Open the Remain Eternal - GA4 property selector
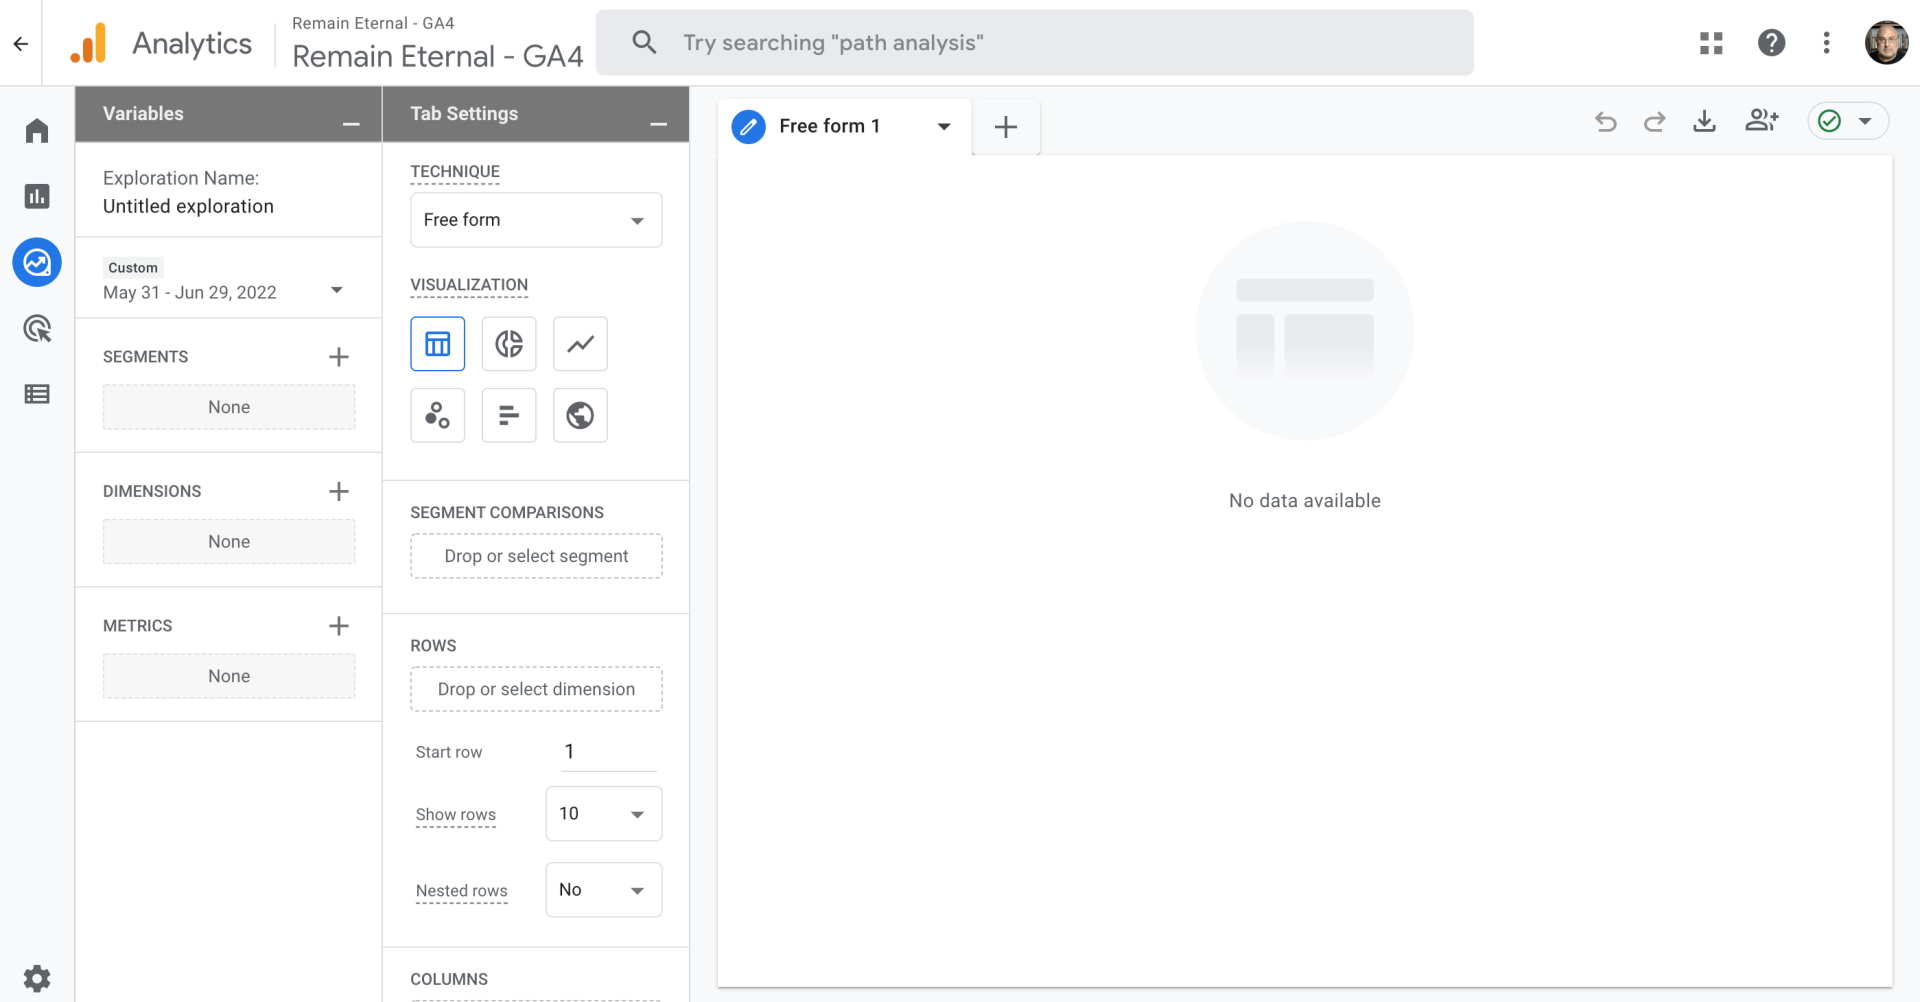 coord(437,45)
